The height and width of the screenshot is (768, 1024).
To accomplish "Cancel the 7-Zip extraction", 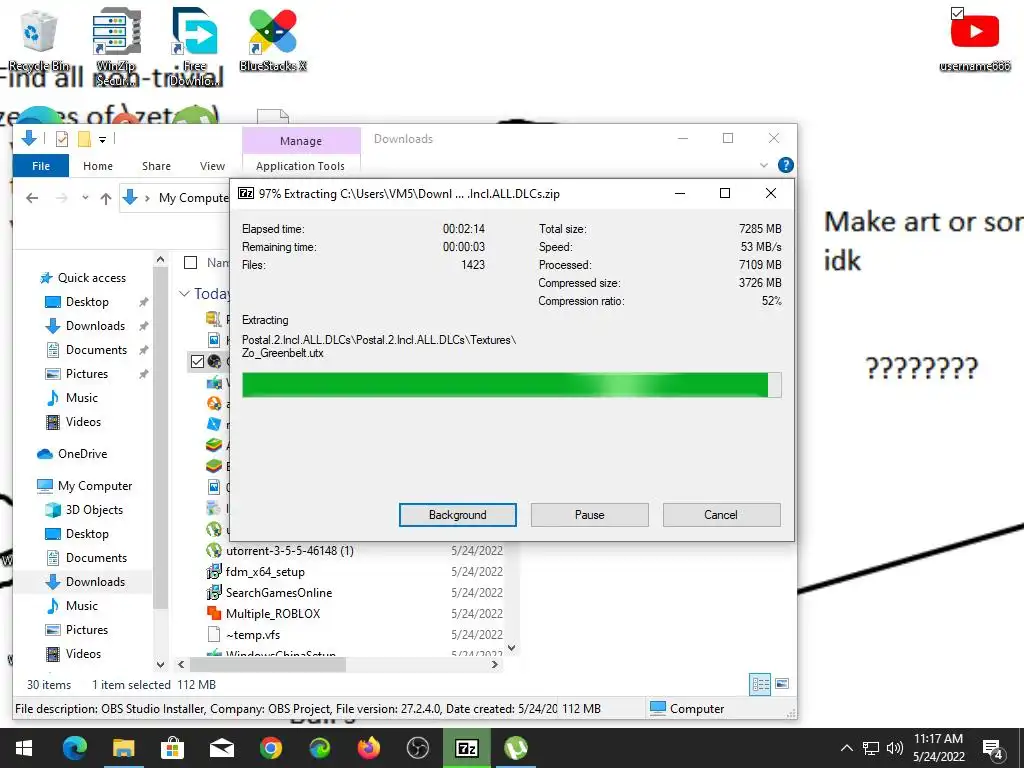I will click(x=721, y=515).
